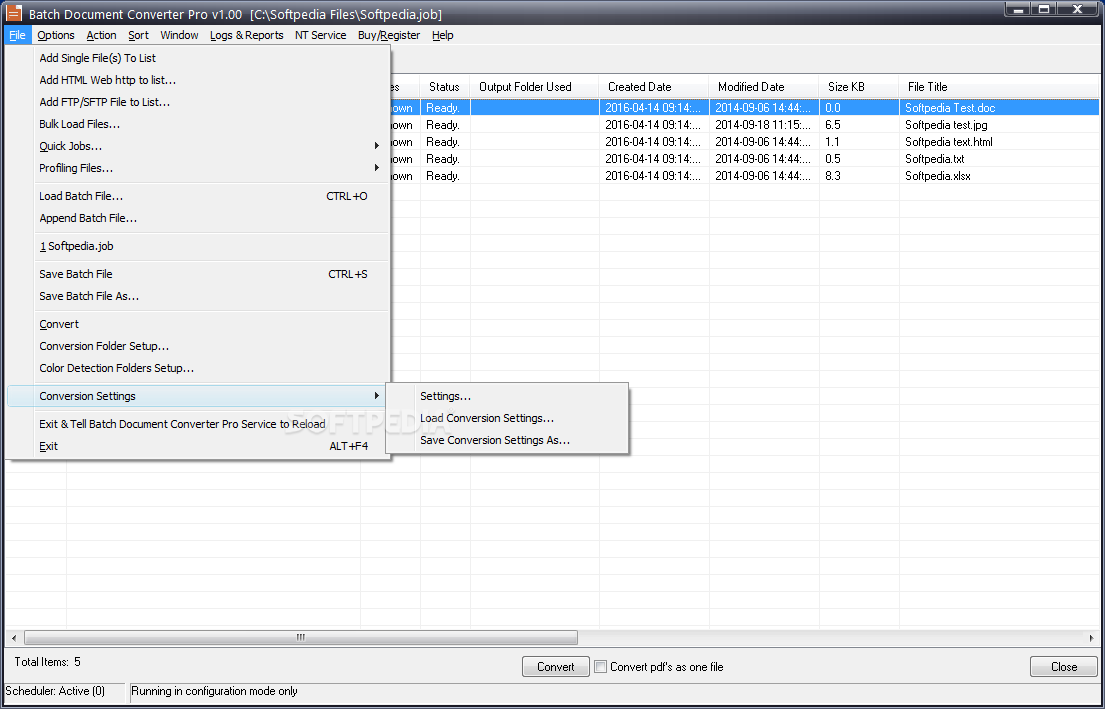Choose Load Batch File
The height and width of the screenshot is (709, 1105).
click(197, 196)
